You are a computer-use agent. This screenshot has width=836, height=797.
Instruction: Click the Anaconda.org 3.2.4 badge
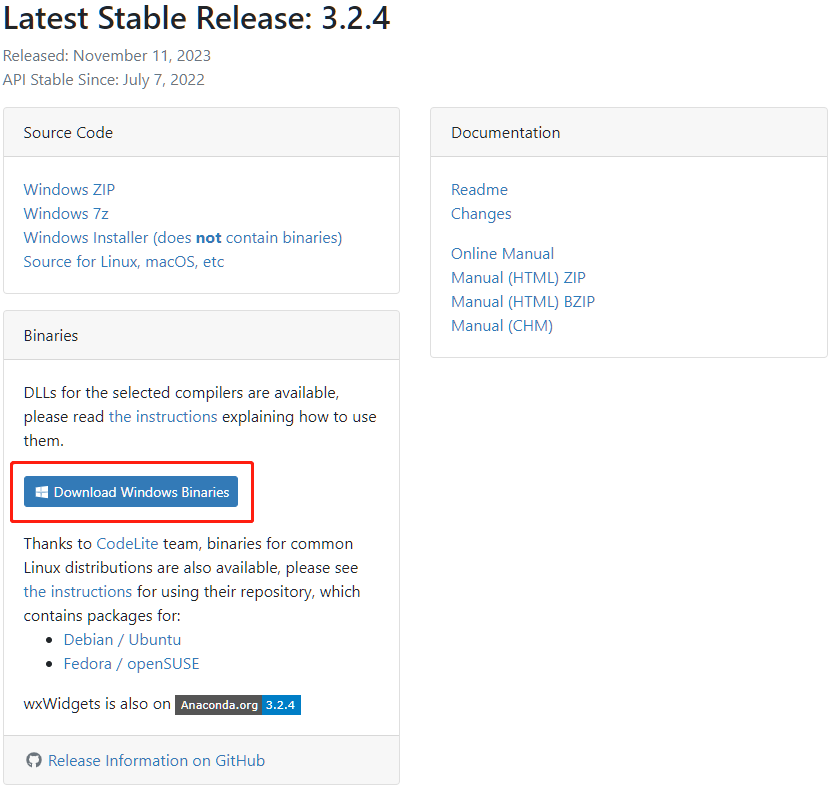tap(238, 705)
